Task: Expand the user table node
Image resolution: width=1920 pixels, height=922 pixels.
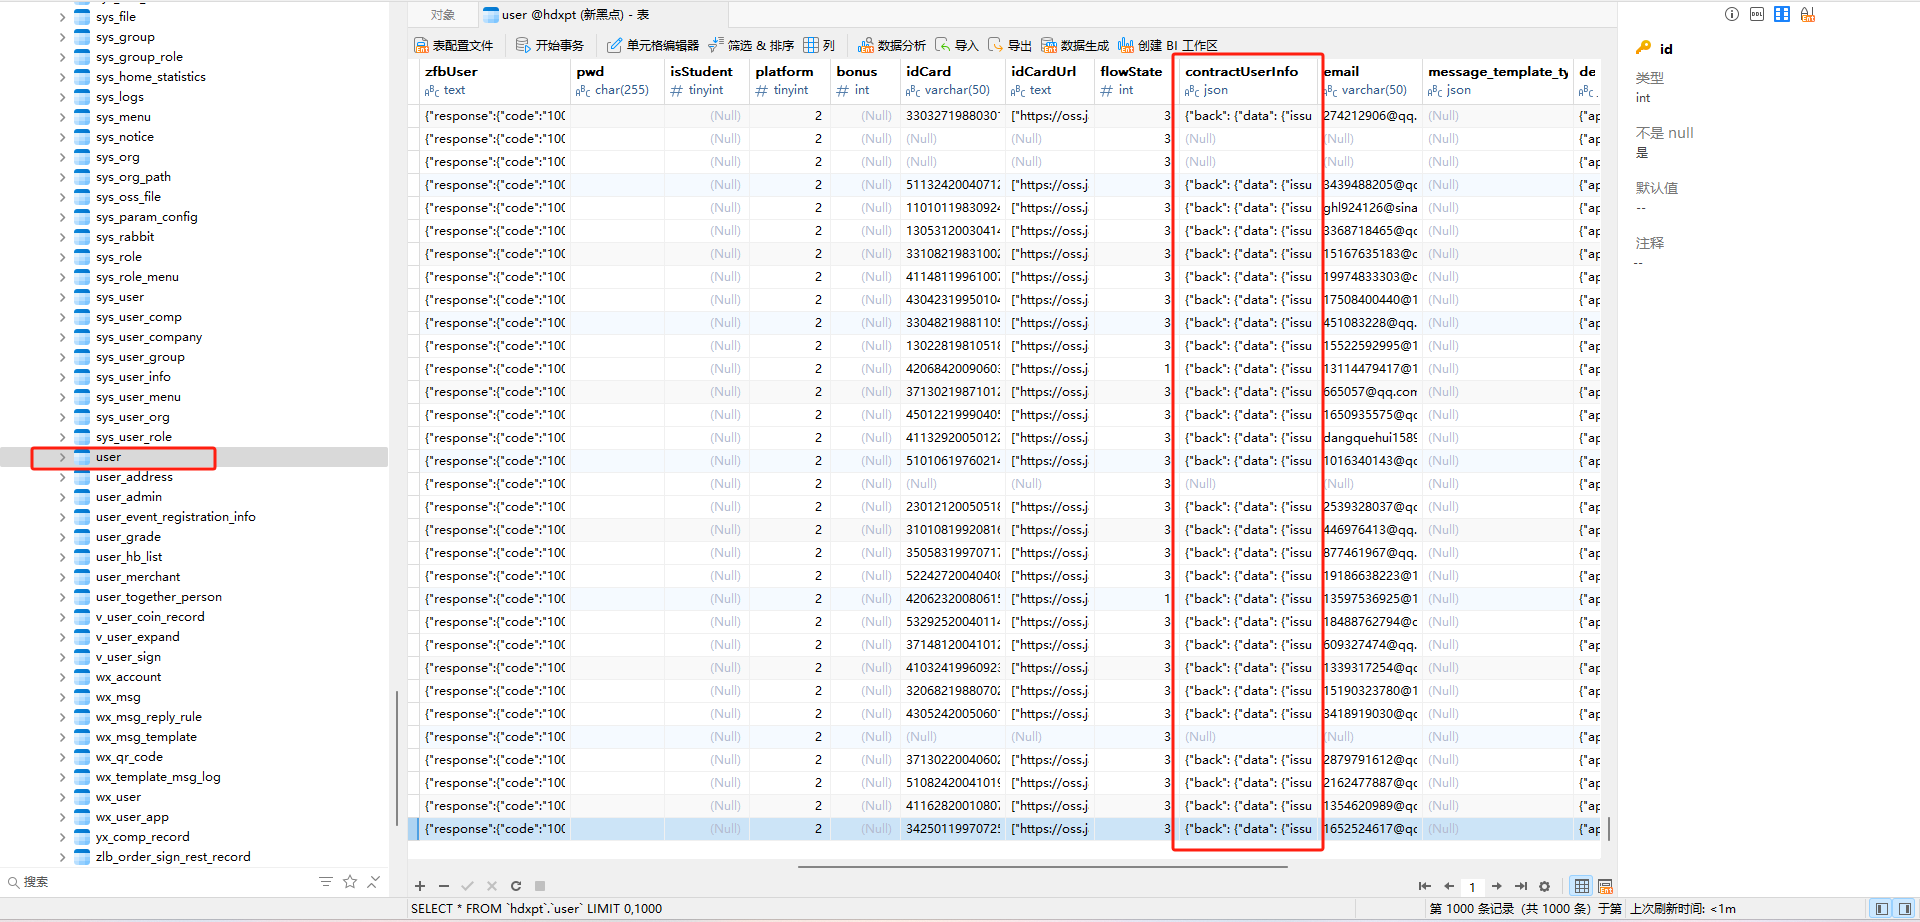Action: tap(62, 457)
